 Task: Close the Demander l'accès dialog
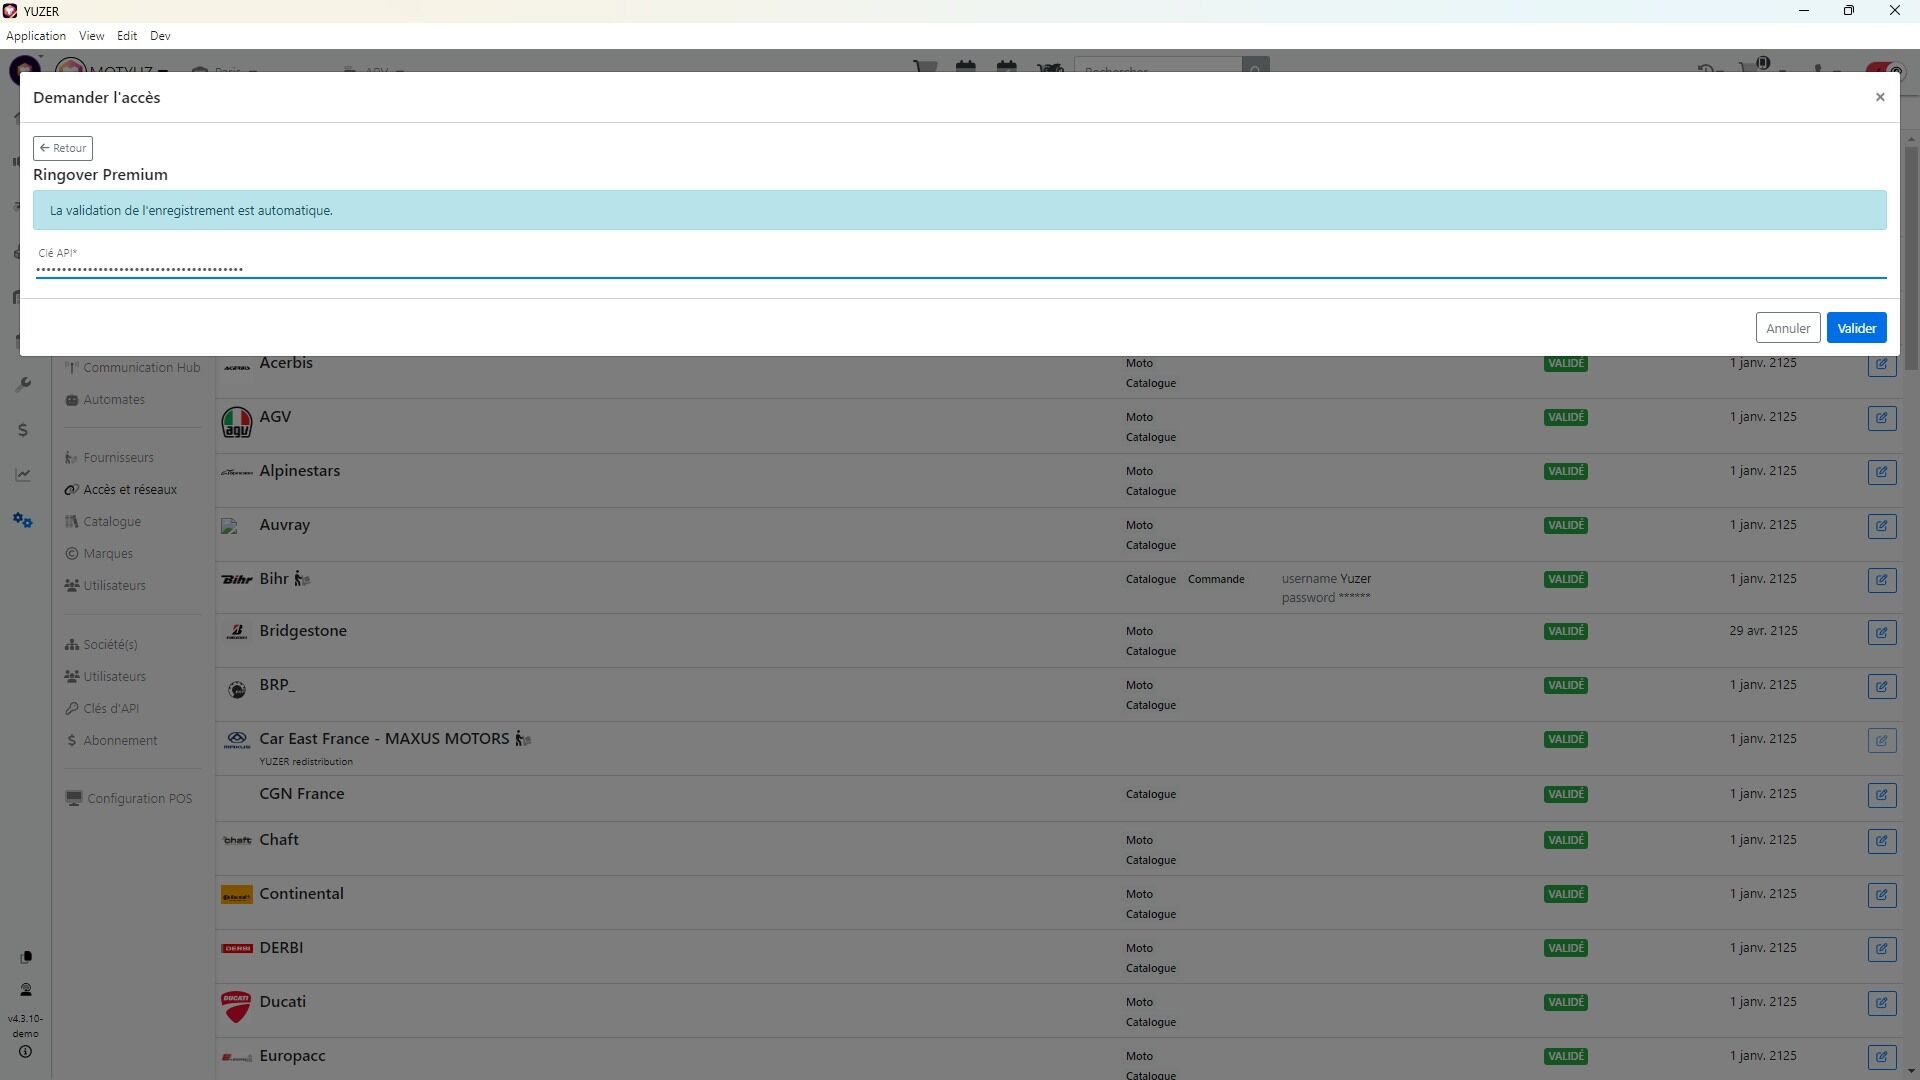(1880, 97)
